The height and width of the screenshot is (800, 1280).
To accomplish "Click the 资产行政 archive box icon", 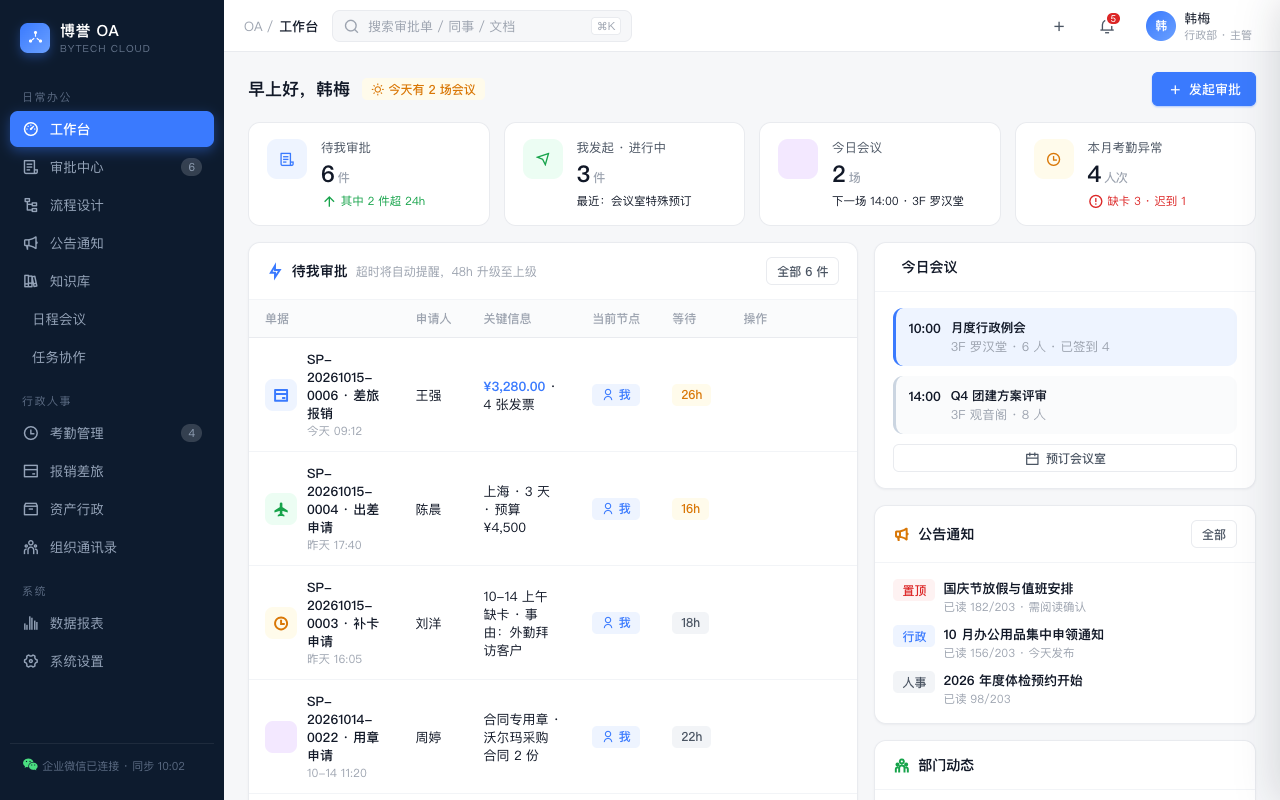I will point(31,509).
